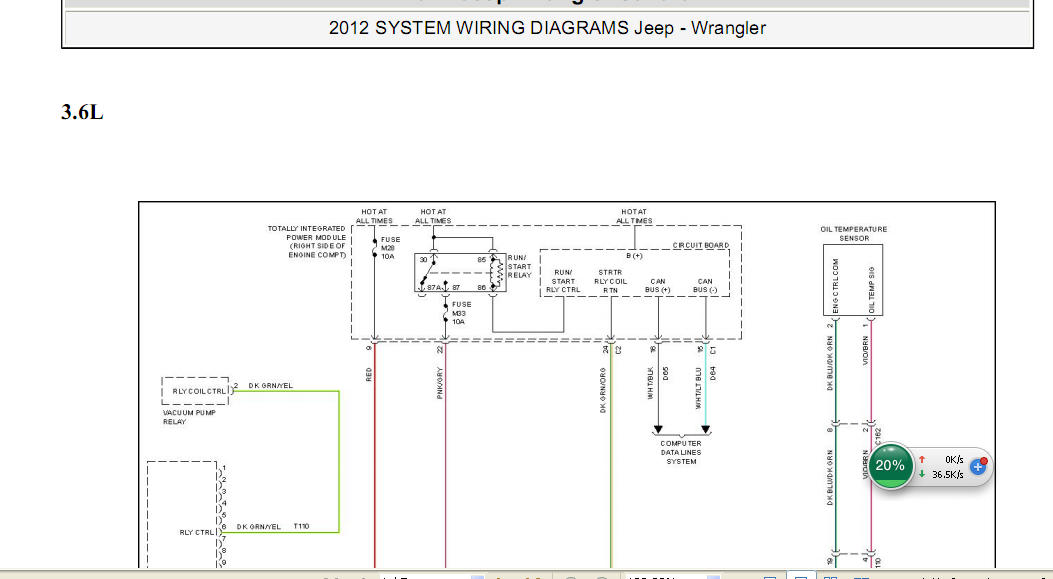Screen dimensions: 1053x579
Task: Click the 'CAN BUS (+)' label
Action: 657,286
